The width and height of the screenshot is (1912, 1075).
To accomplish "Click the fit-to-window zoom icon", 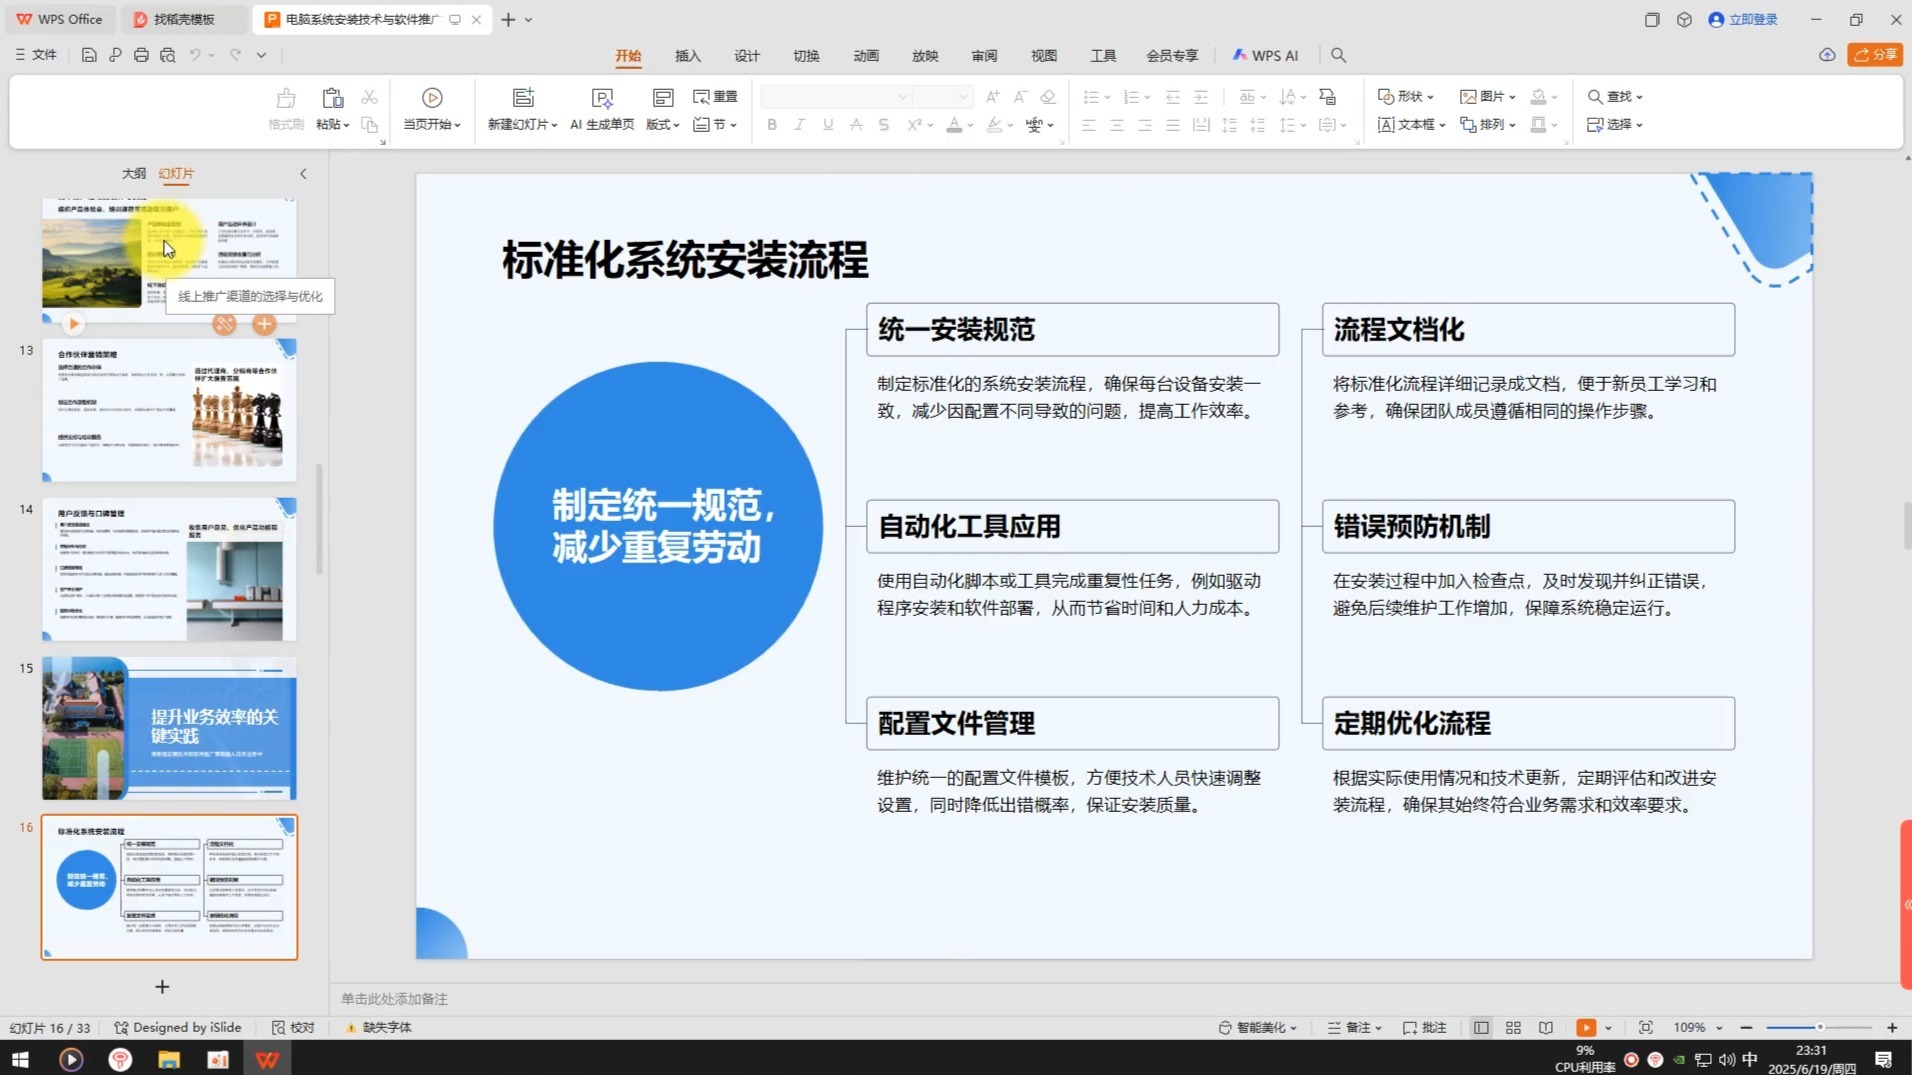I will [x=1645, y=1027].
